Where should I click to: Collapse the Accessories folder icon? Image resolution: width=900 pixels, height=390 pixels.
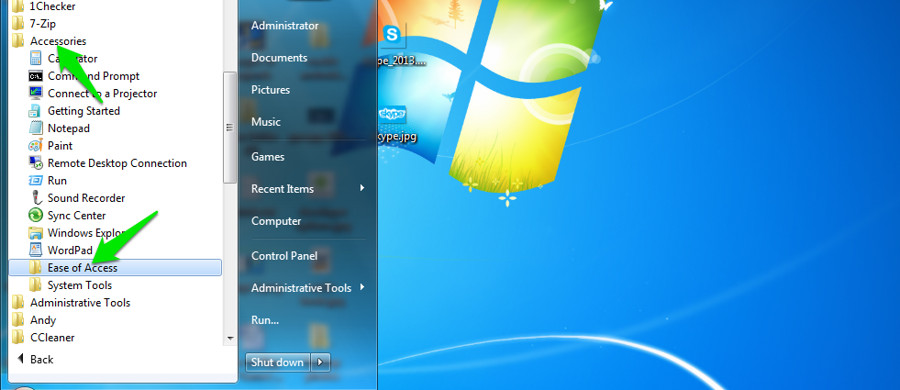(x=18, y=41)
